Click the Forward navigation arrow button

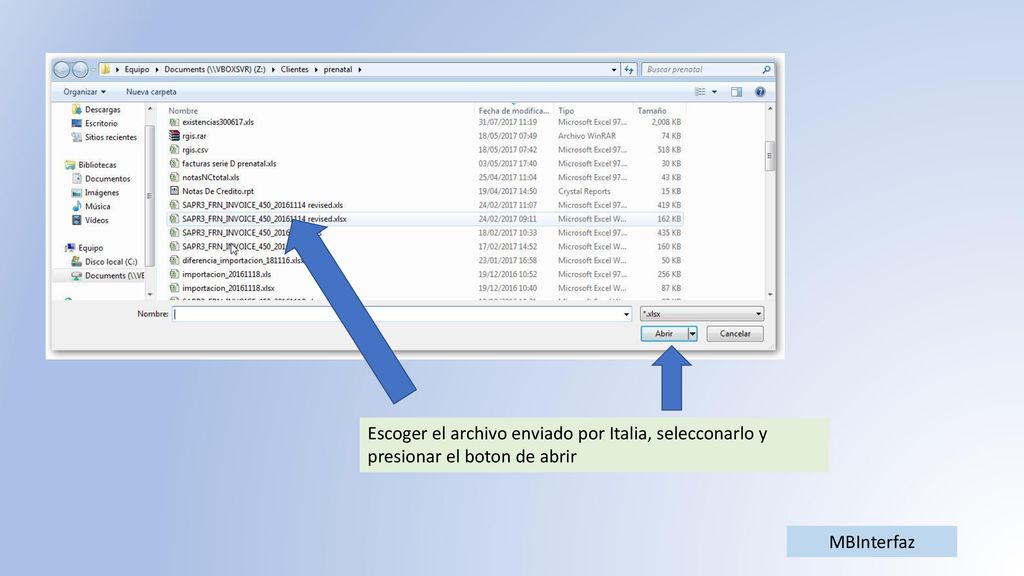tap(80, 69)
